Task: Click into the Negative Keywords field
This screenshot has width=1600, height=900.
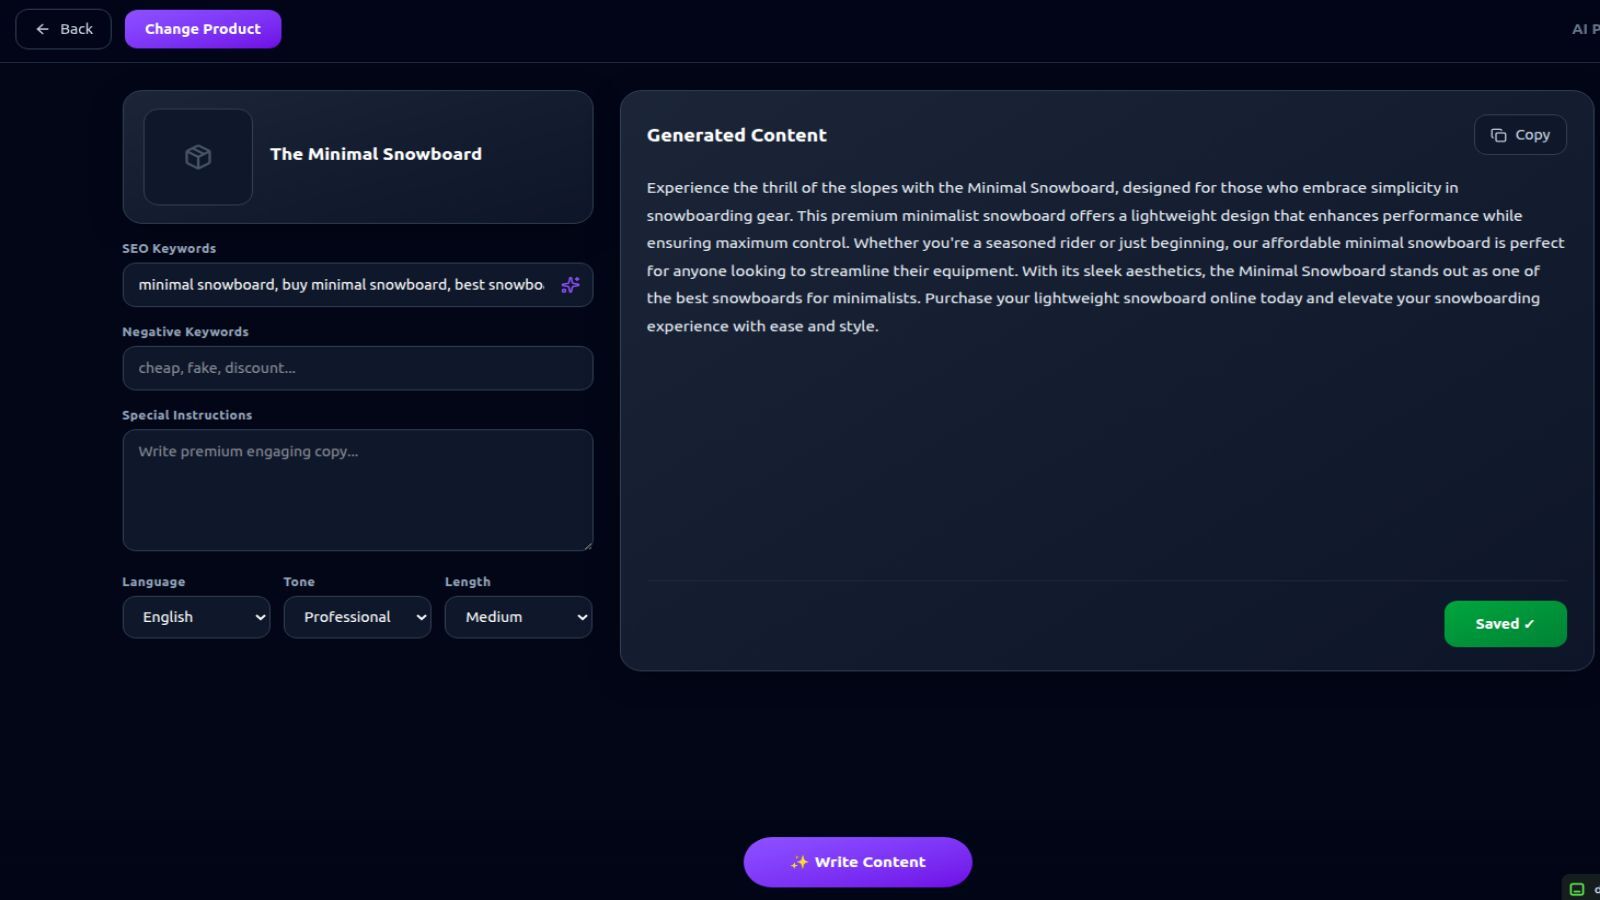Action: (358, 368)
